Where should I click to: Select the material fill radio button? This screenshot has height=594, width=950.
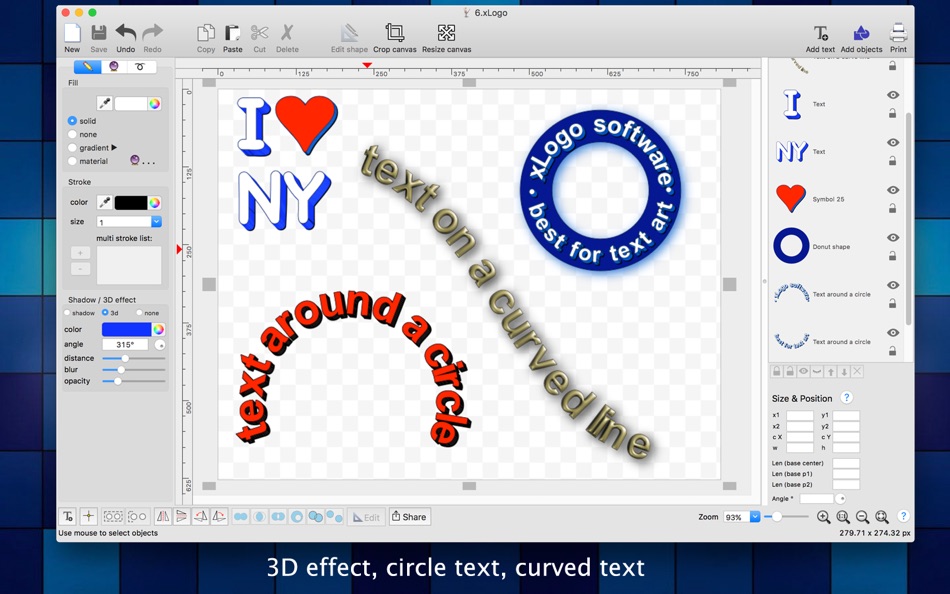[72, 161]
